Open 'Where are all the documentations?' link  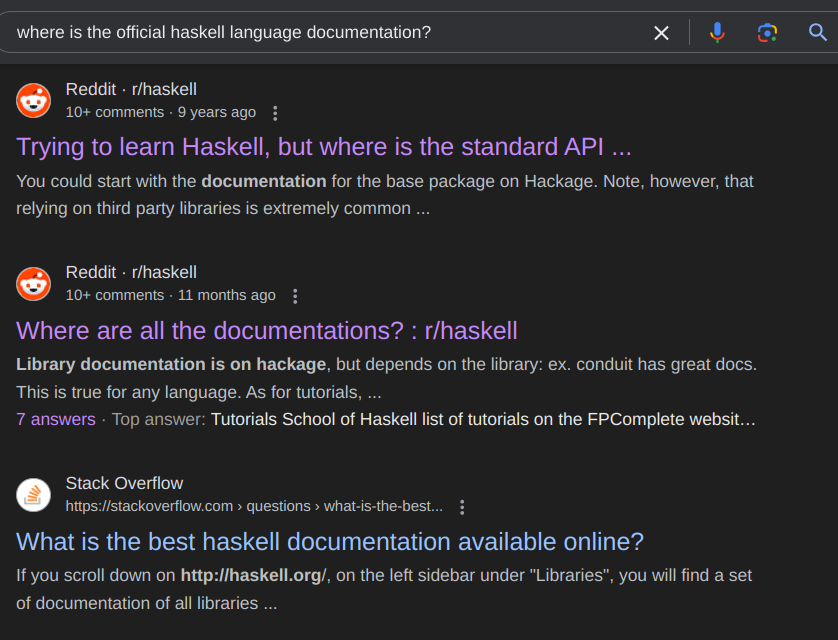(x=267, y=331)
